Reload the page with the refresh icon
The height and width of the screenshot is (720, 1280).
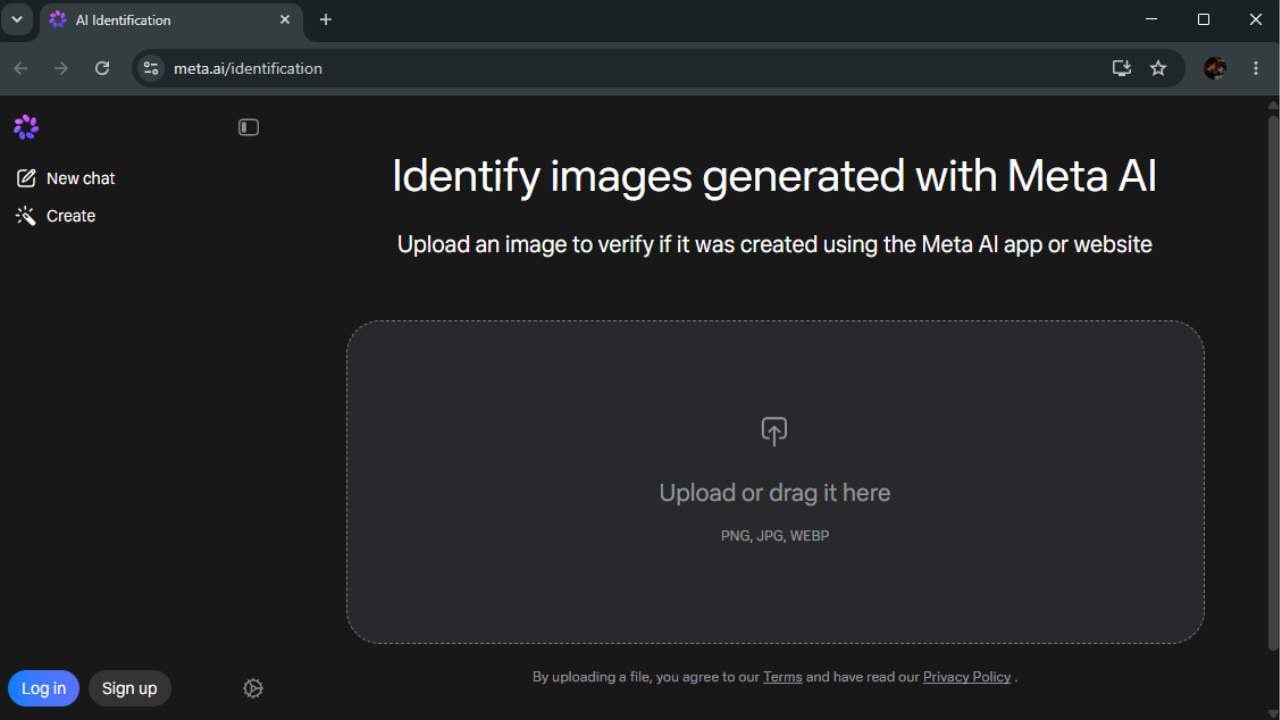pos(102,68)
